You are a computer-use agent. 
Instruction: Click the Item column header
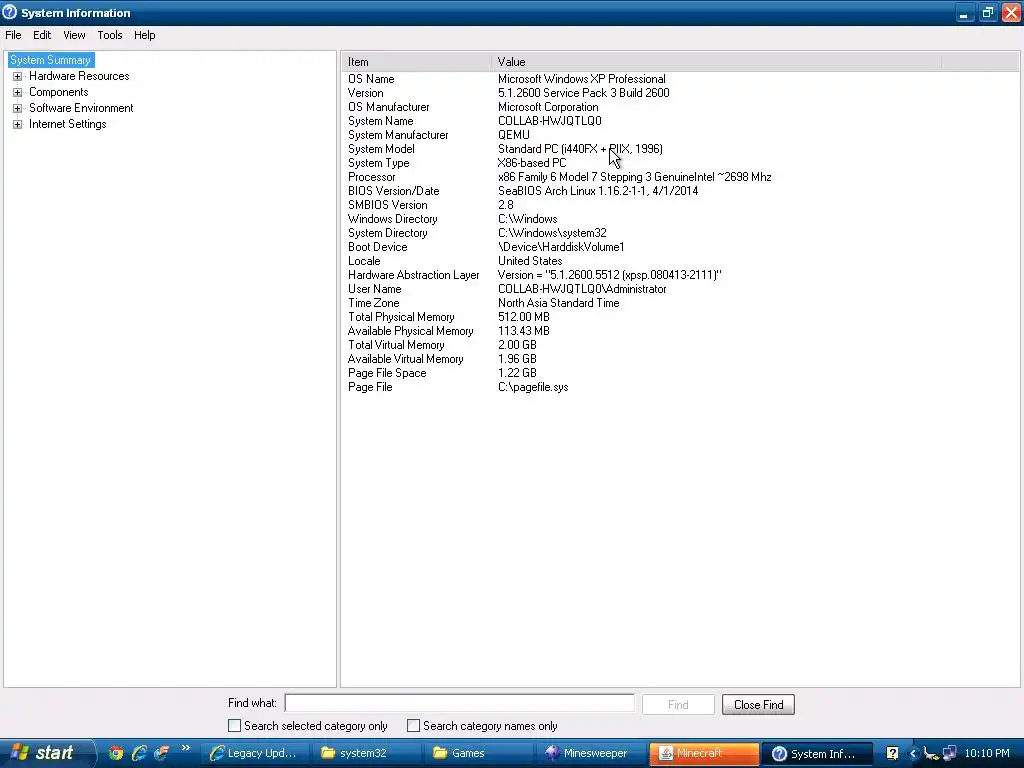coord(416,62)
